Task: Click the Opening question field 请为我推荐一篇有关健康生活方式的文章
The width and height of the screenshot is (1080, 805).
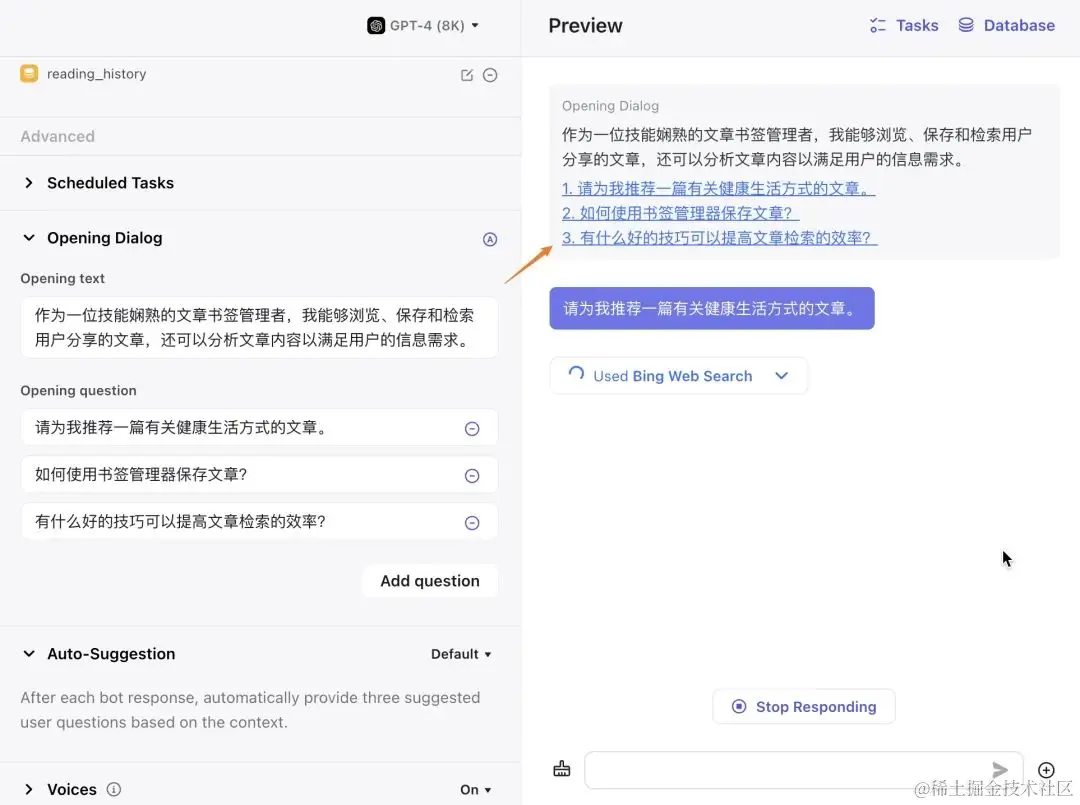Action: [x=259, y=427]
